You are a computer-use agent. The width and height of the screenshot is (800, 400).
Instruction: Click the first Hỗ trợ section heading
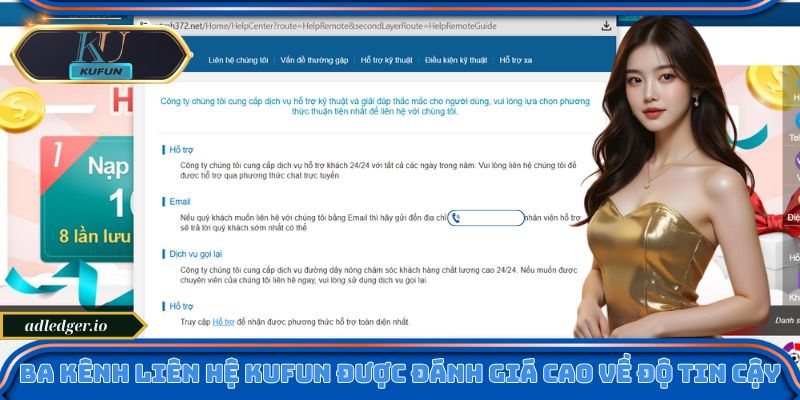181,149
